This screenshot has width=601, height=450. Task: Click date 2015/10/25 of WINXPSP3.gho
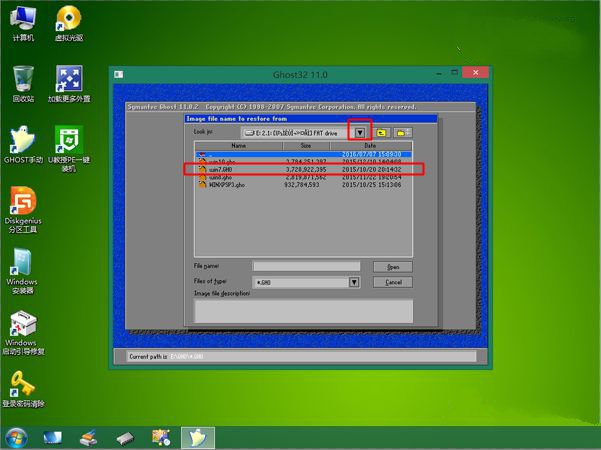point(371,185)
